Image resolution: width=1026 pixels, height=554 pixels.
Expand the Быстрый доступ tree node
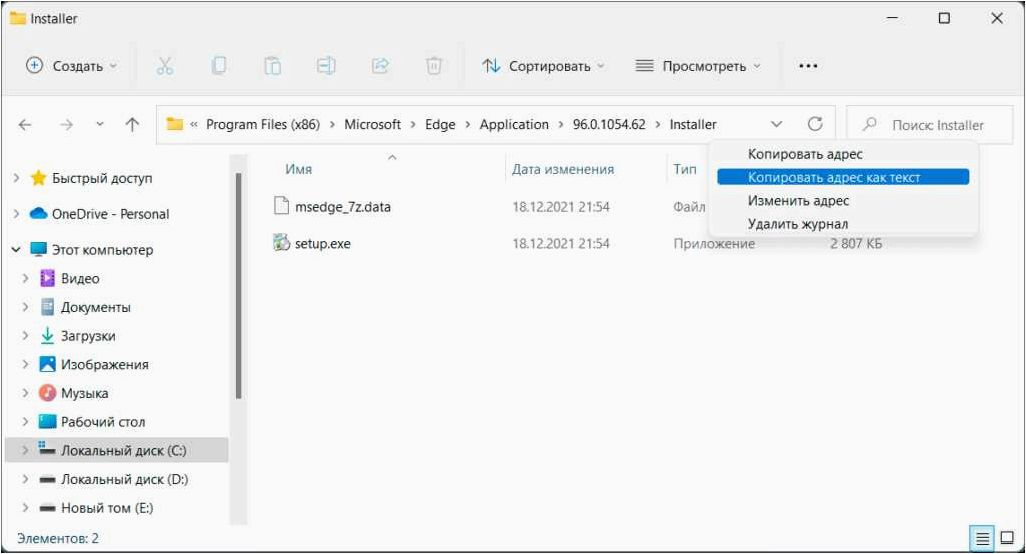16,178
